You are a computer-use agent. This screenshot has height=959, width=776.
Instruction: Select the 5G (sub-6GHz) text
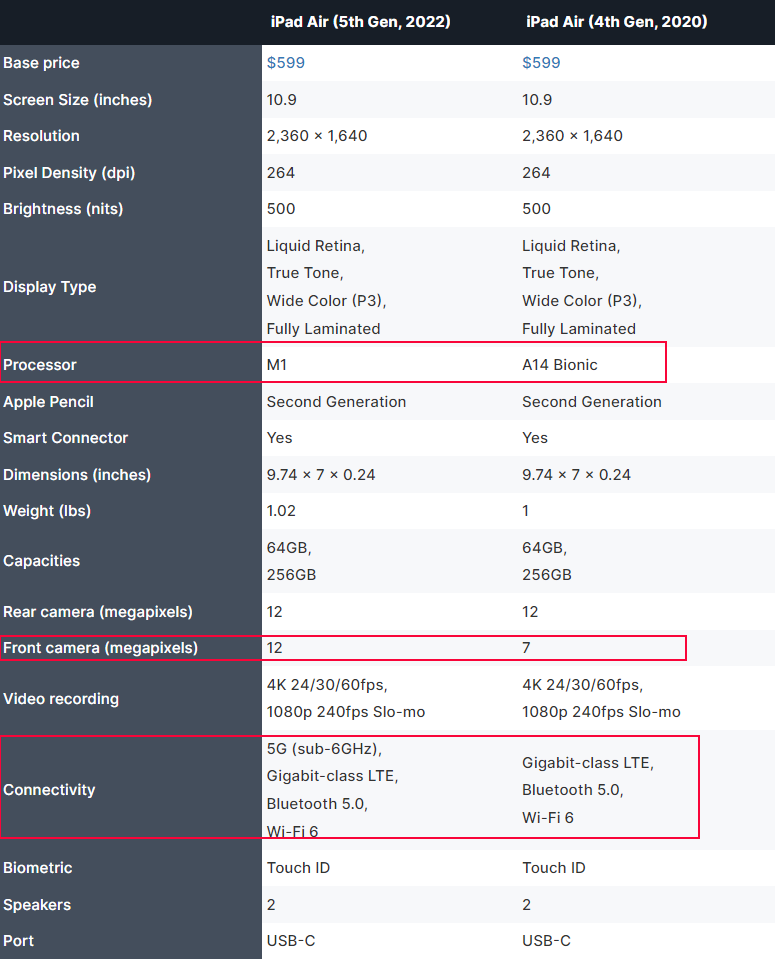(x=324, y=749)
